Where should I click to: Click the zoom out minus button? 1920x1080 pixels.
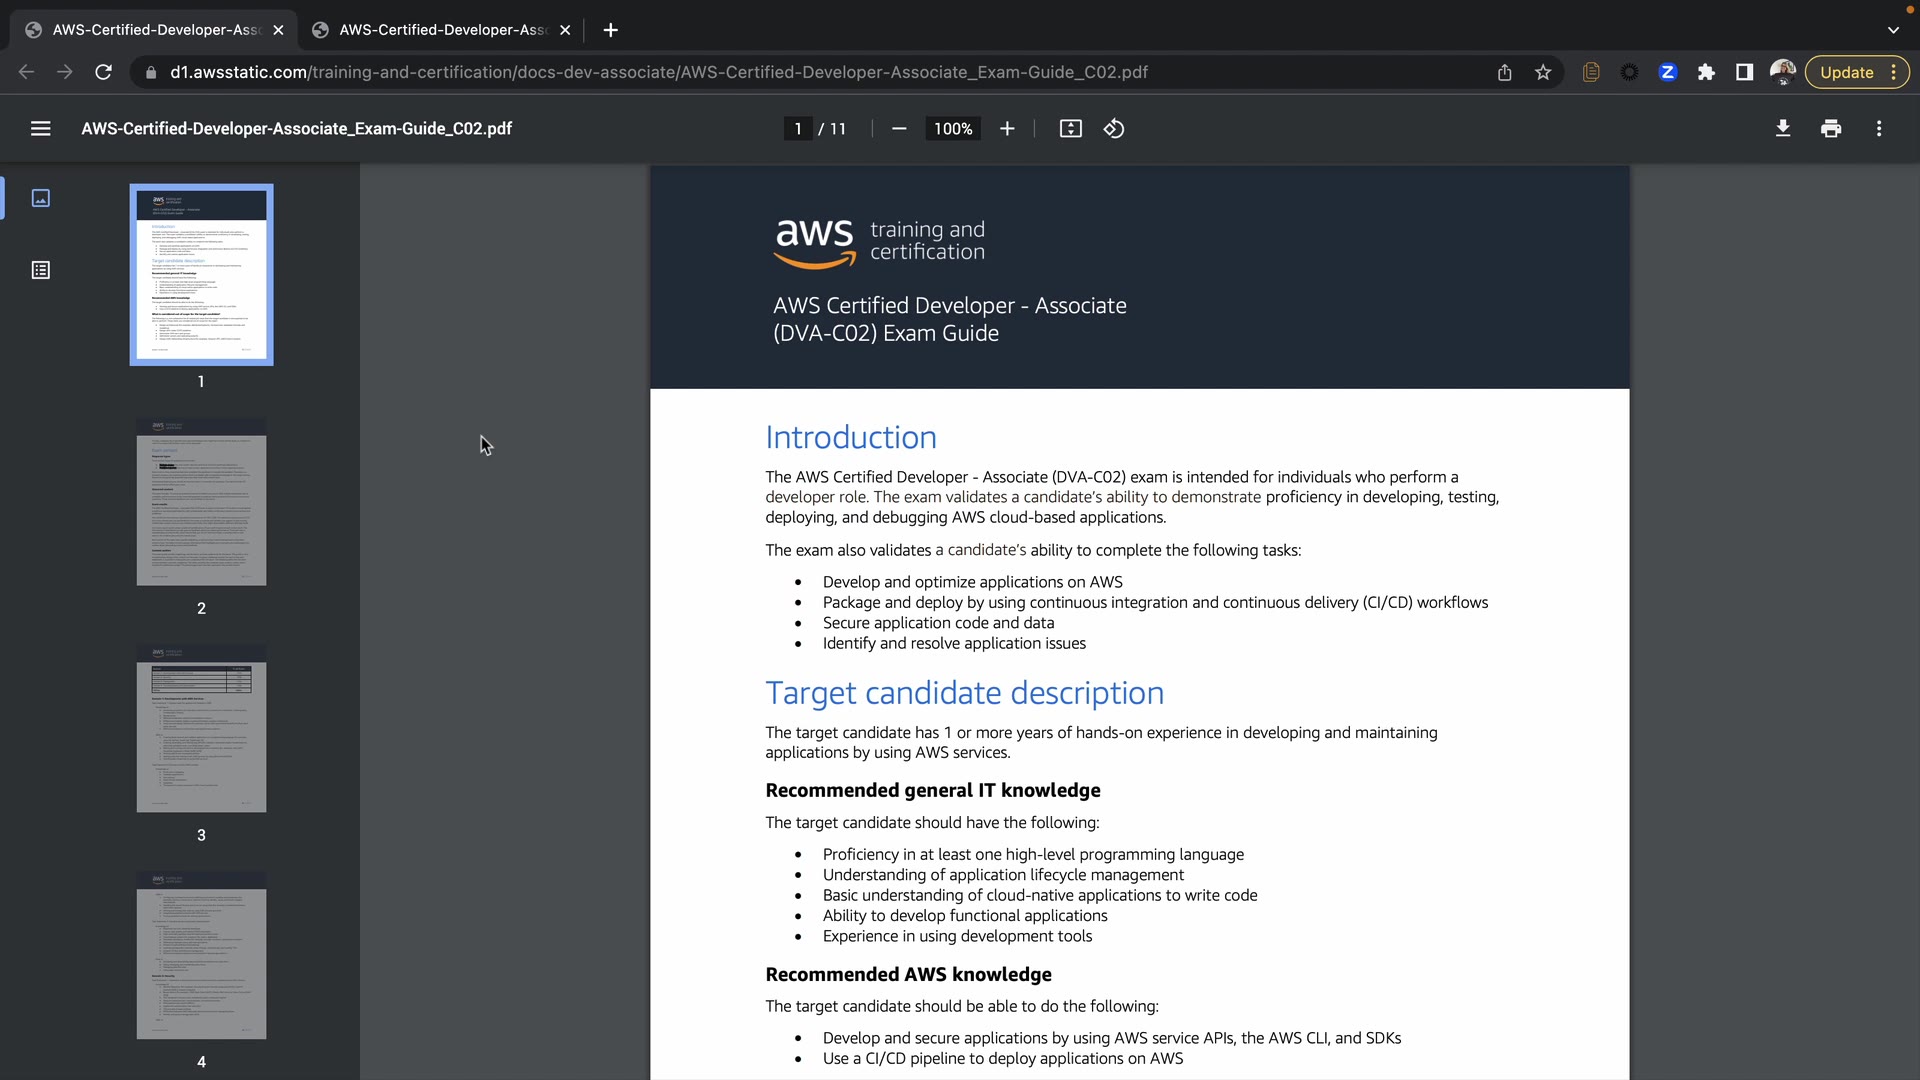[x=899, y=128]
